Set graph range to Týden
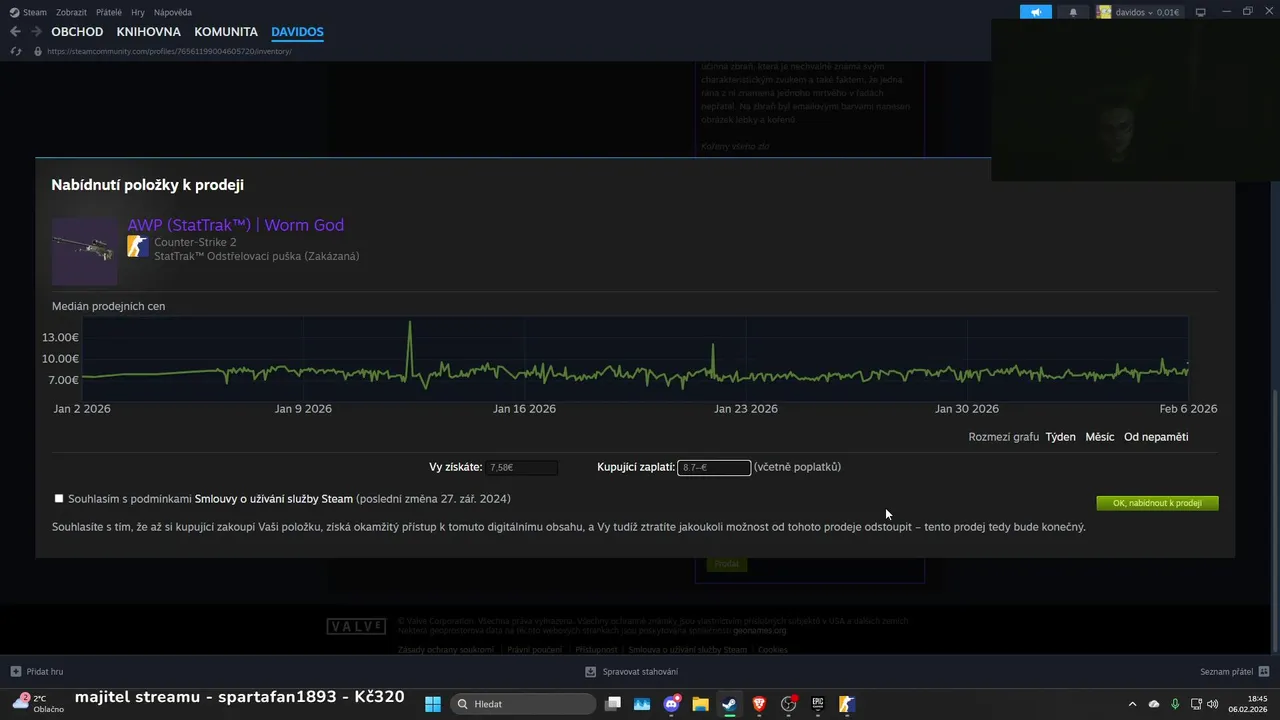The width and height of the screenshot is (1280, 720). point(1061,437)
